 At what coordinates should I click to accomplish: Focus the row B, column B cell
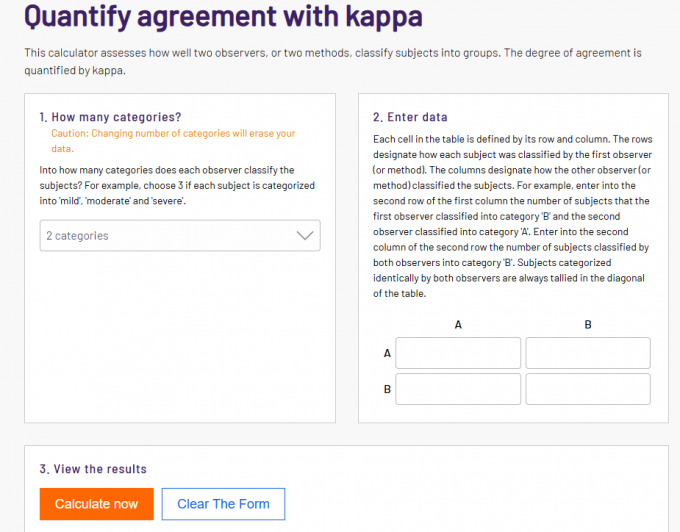tap(588, 389)
